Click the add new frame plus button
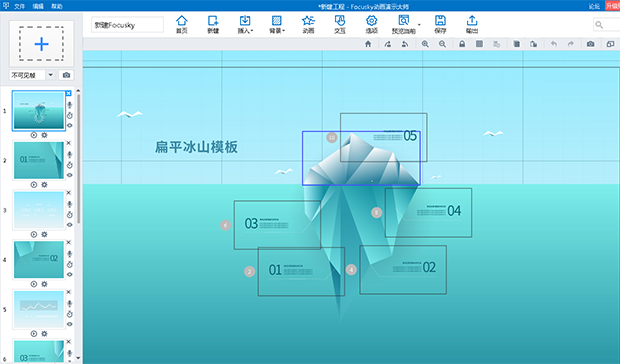The image size is (620, 364). coord(42,44)
